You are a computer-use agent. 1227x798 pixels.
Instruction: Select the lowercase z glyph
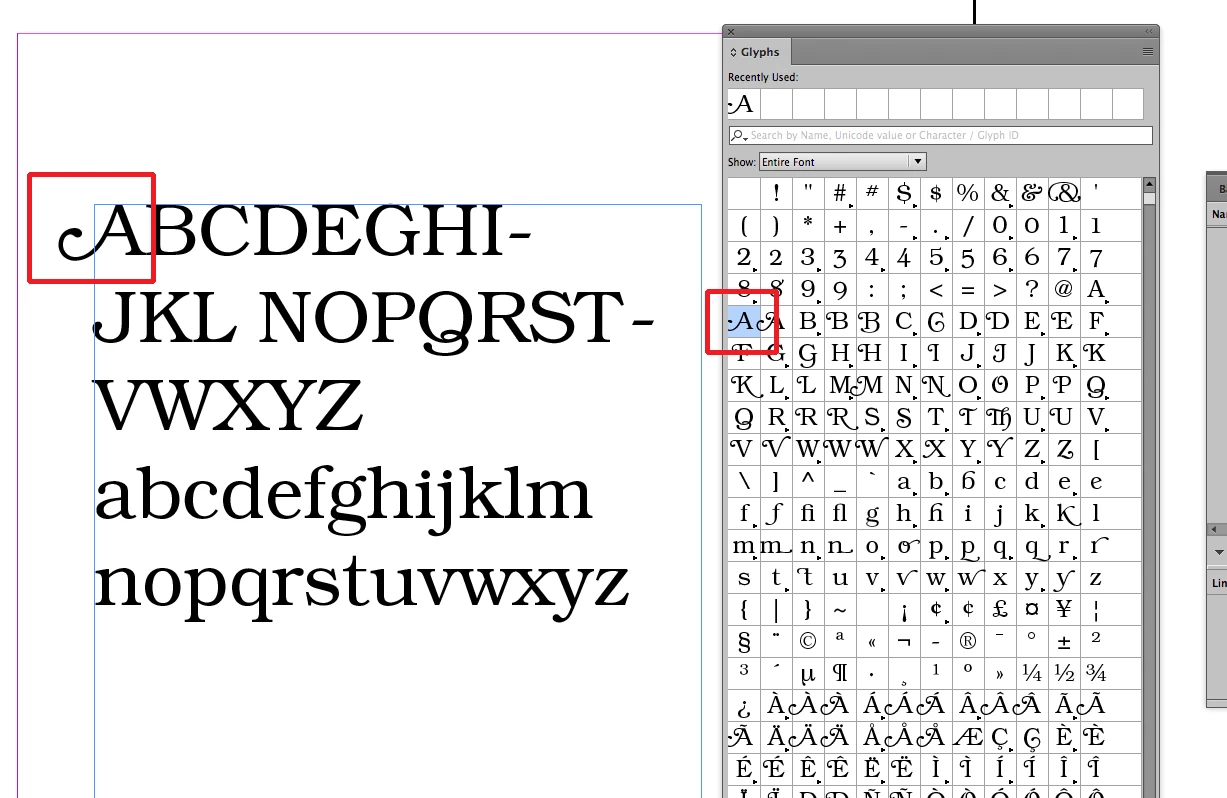pos(1095,578)
